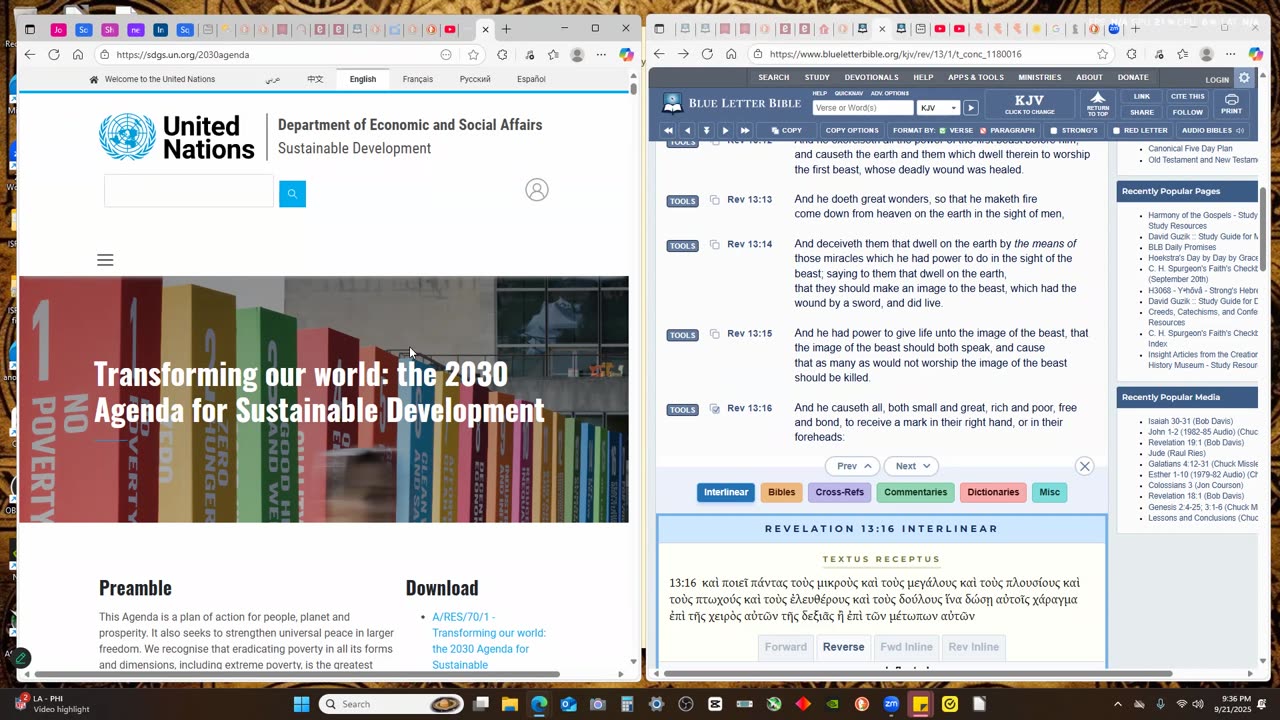Submit the verse search go arrow

pos(970,108)
